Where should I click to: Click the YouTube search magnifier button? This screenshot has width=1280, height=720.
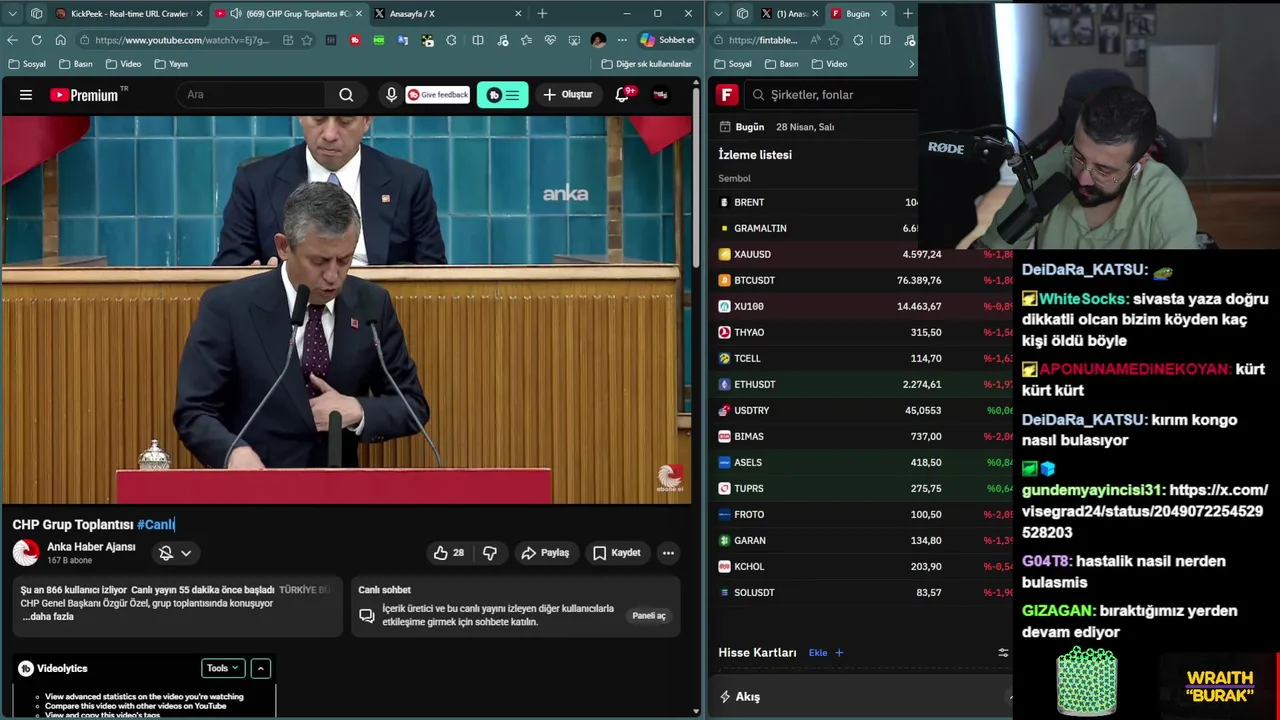coord(346,95)
